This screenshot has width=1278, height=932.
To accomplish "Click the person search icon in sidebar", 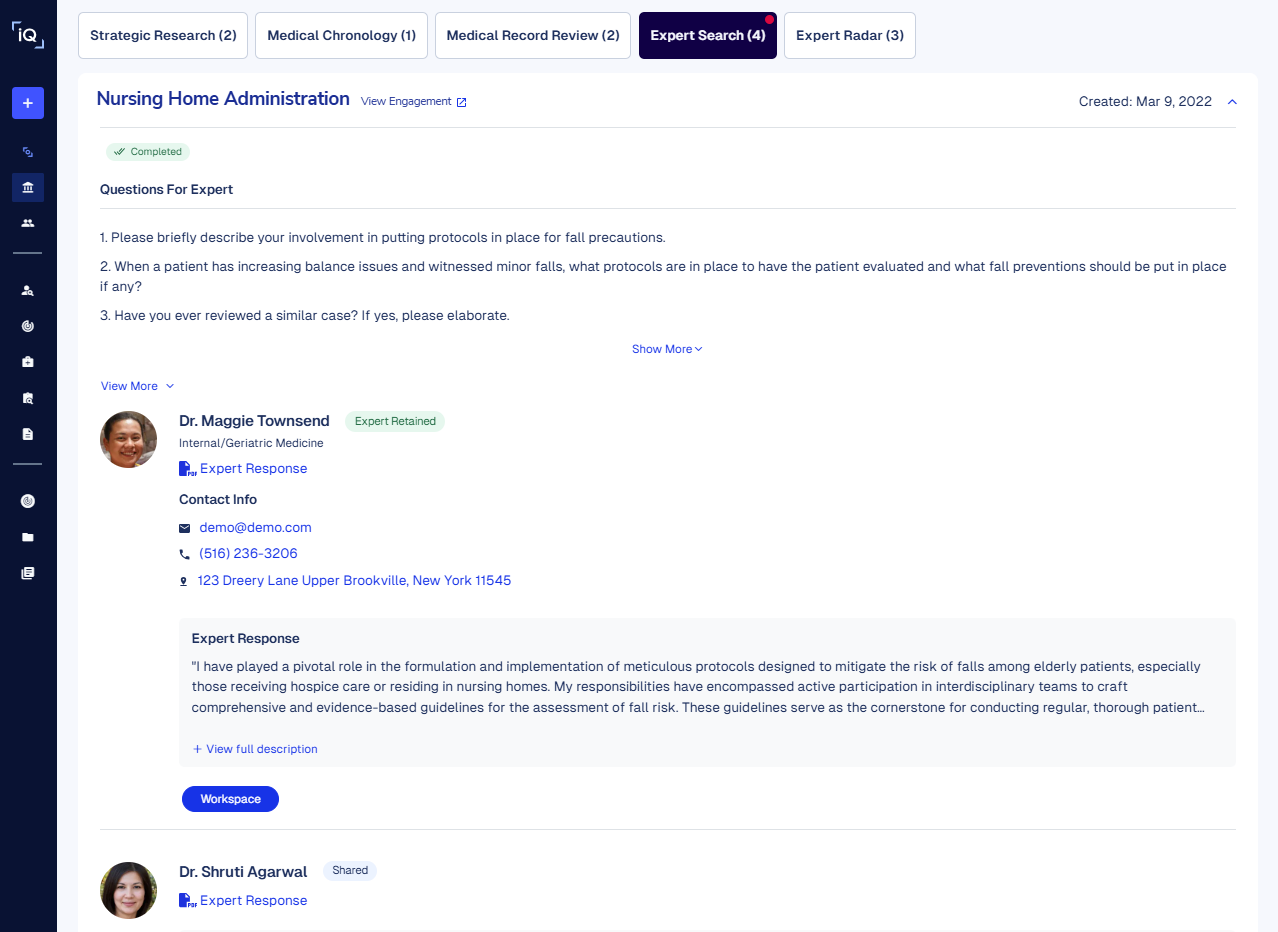I will pos(28,291).
